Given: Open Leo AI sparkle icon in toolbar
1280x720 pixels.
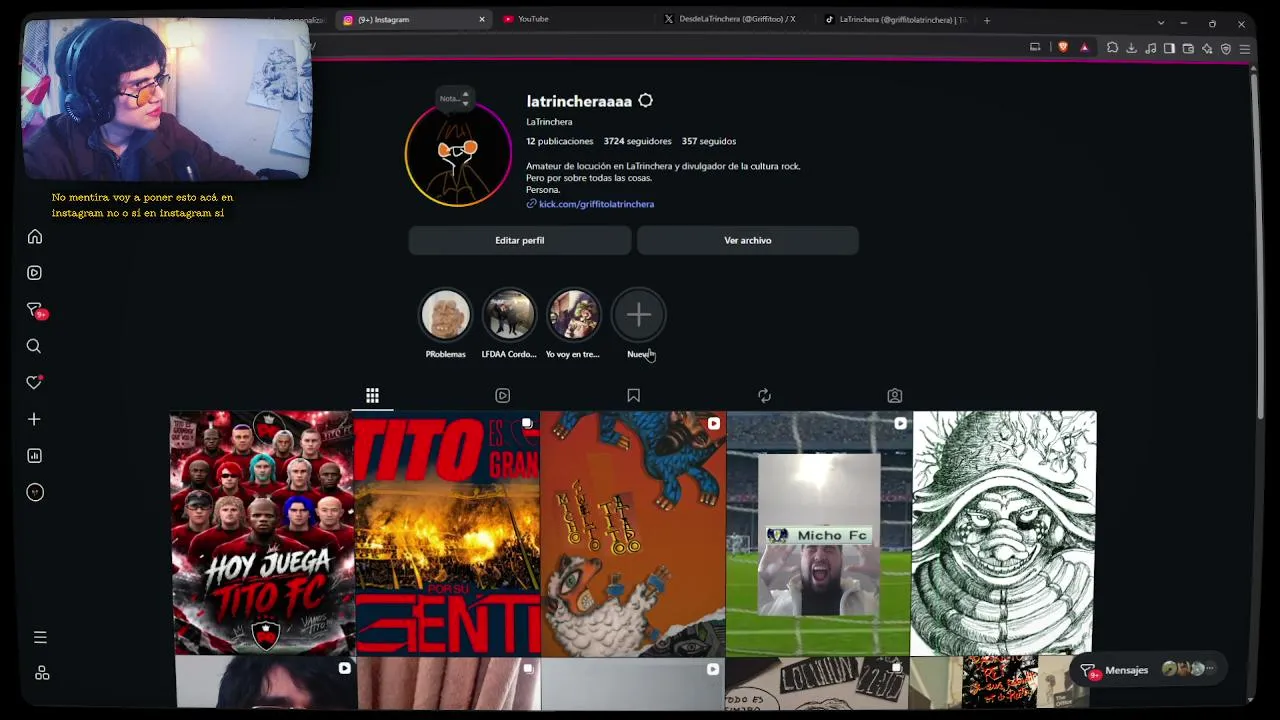Looking at the screenshot, I should point(1207,48).
